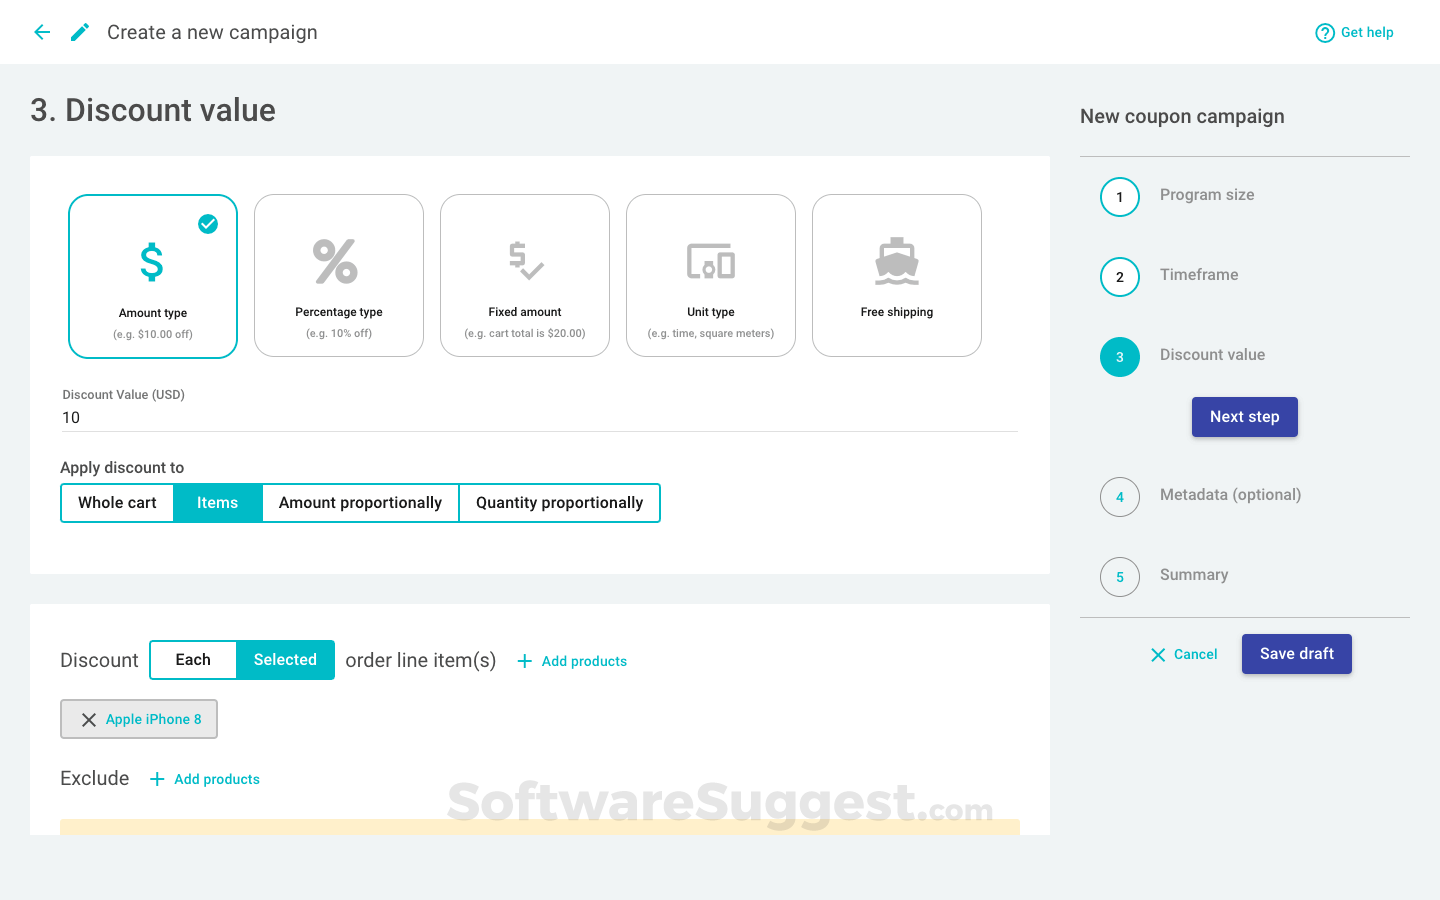Open Get help via the question mark icon
Image resolution: width=1440 pixels, height=900 pixels.
point(1325,32)
